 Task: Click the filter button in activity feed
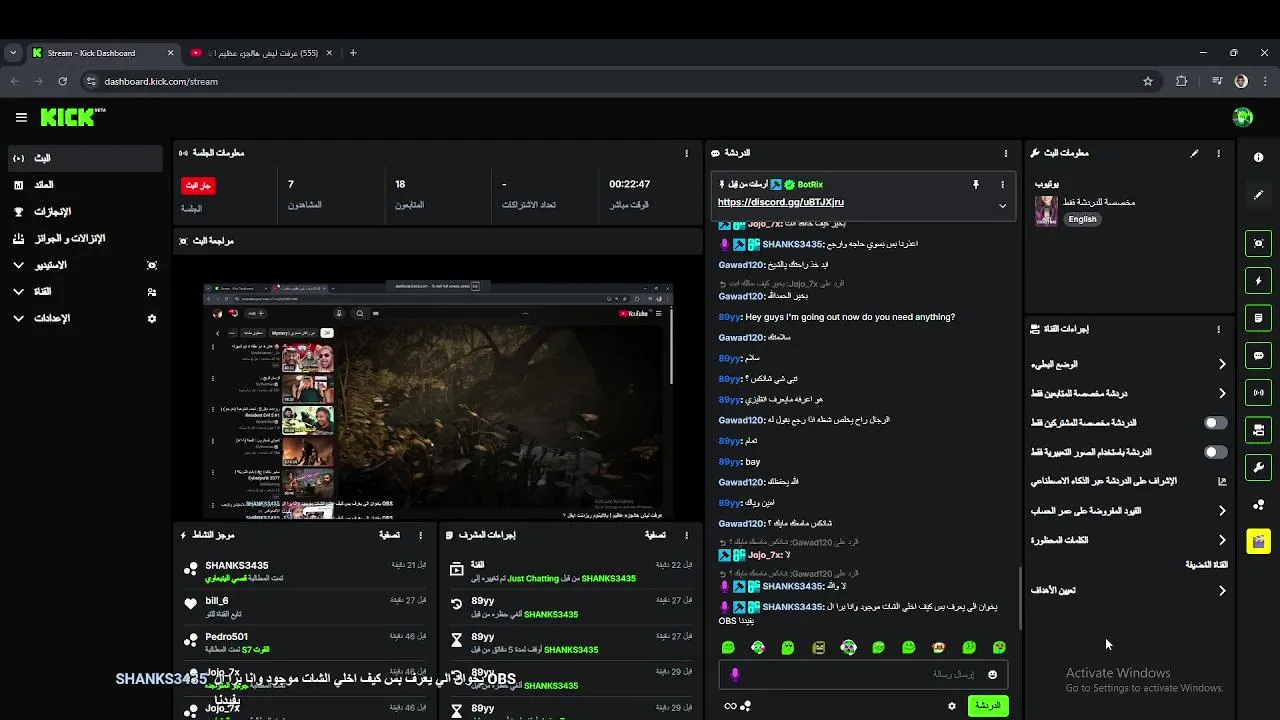(x=389, y=535)
